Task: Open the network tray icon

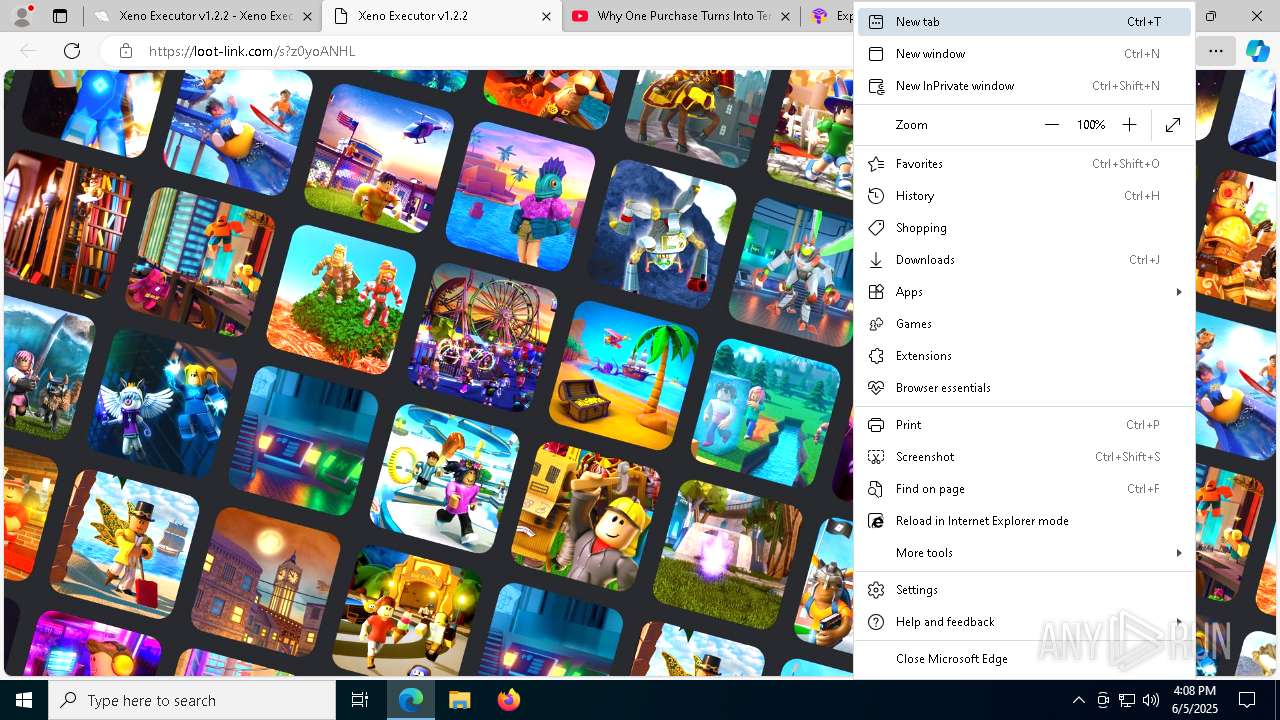Action: (x=1127, y=700)
